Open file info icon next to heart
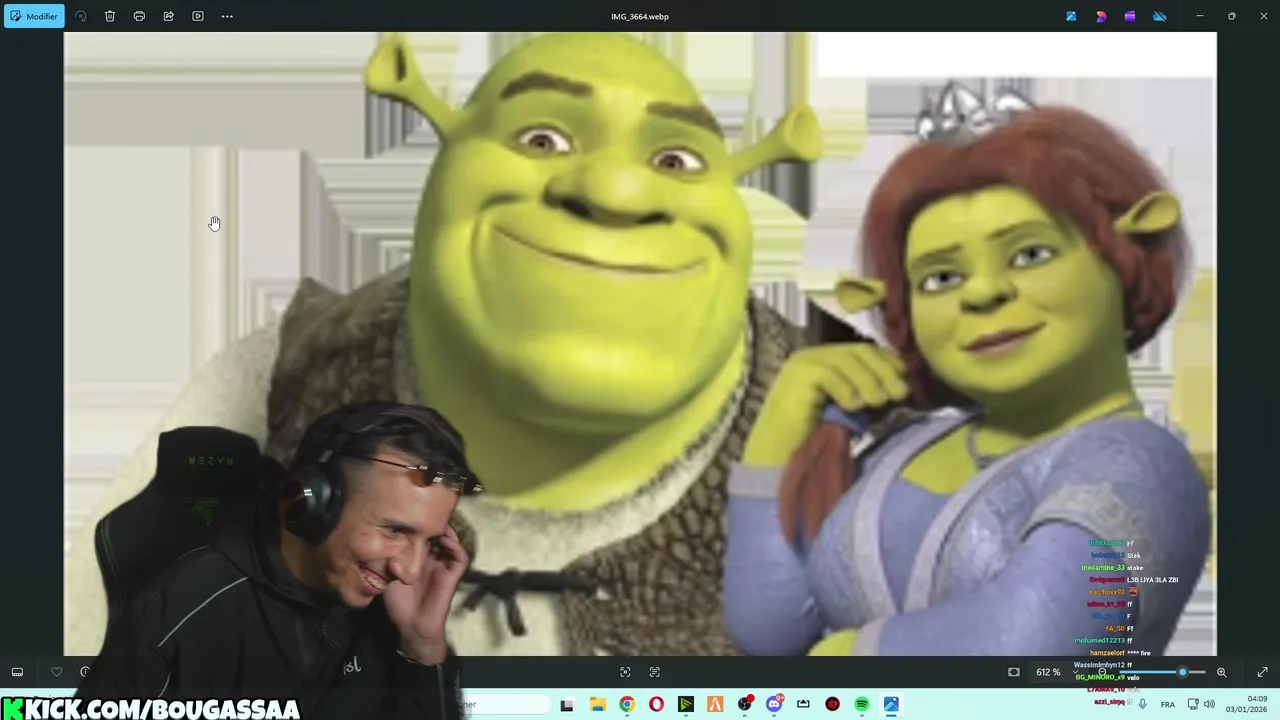This screenshot has height=720, width=1280. click(x=85, y=672)
